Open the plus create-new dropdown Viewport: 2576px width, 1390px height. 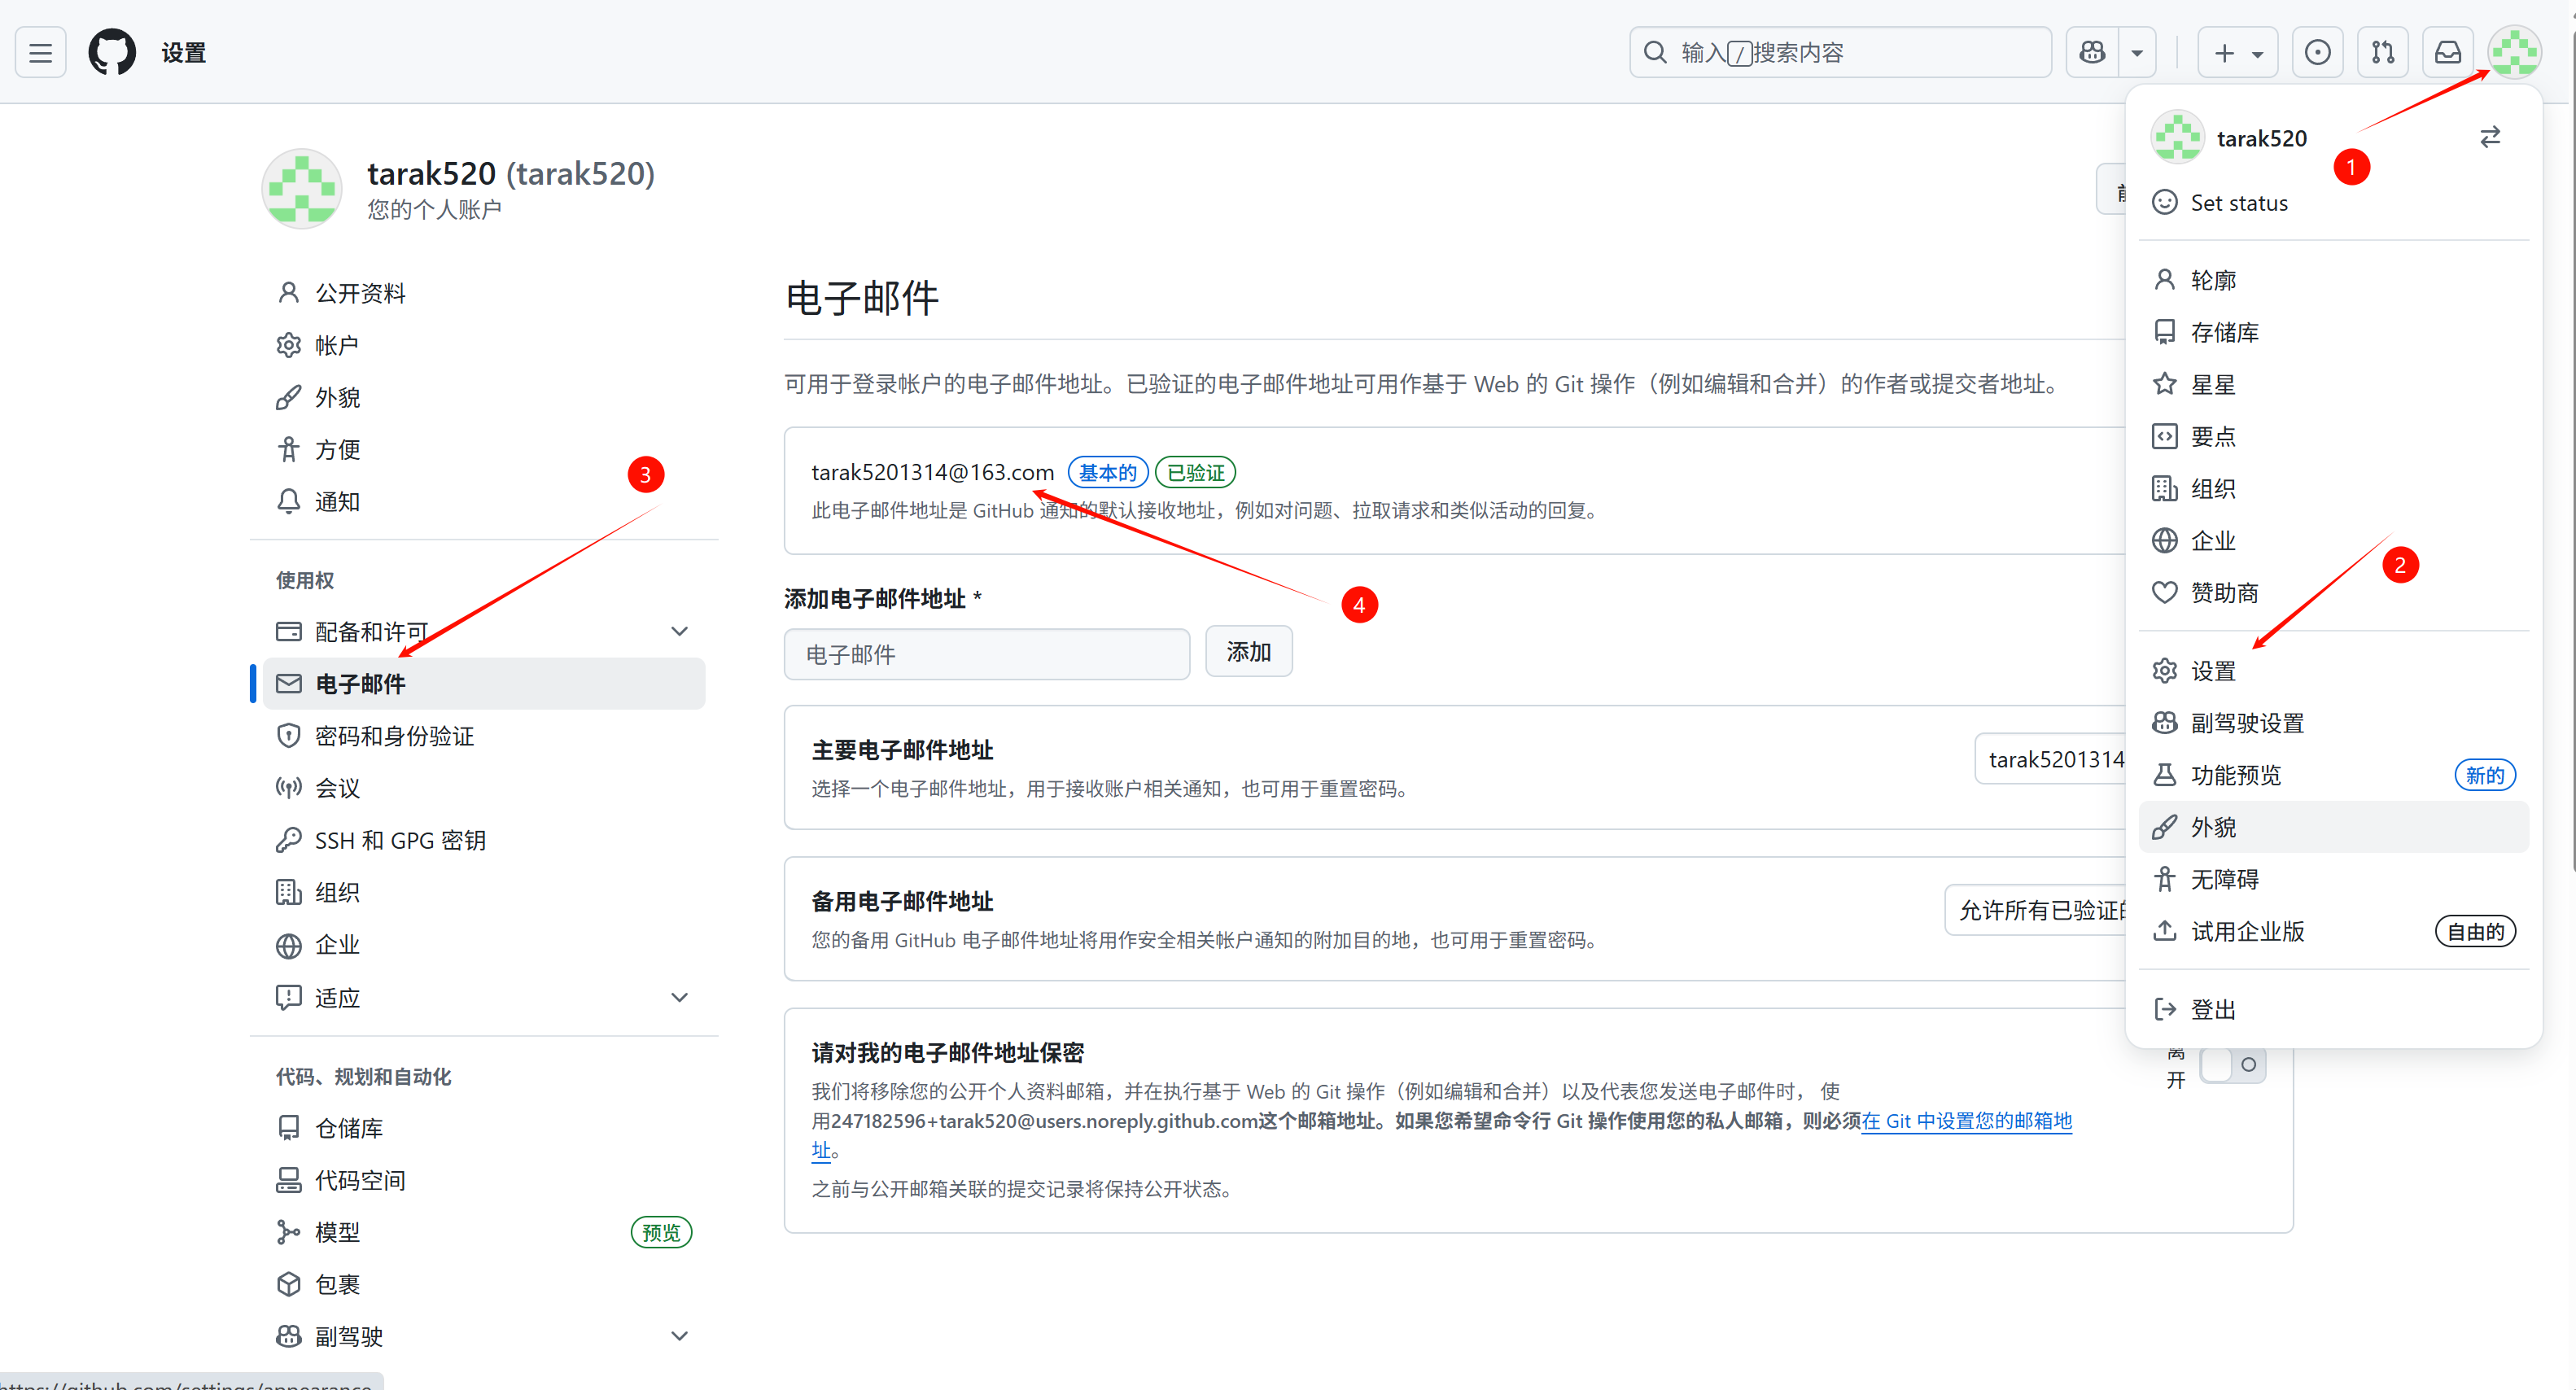2237,52
